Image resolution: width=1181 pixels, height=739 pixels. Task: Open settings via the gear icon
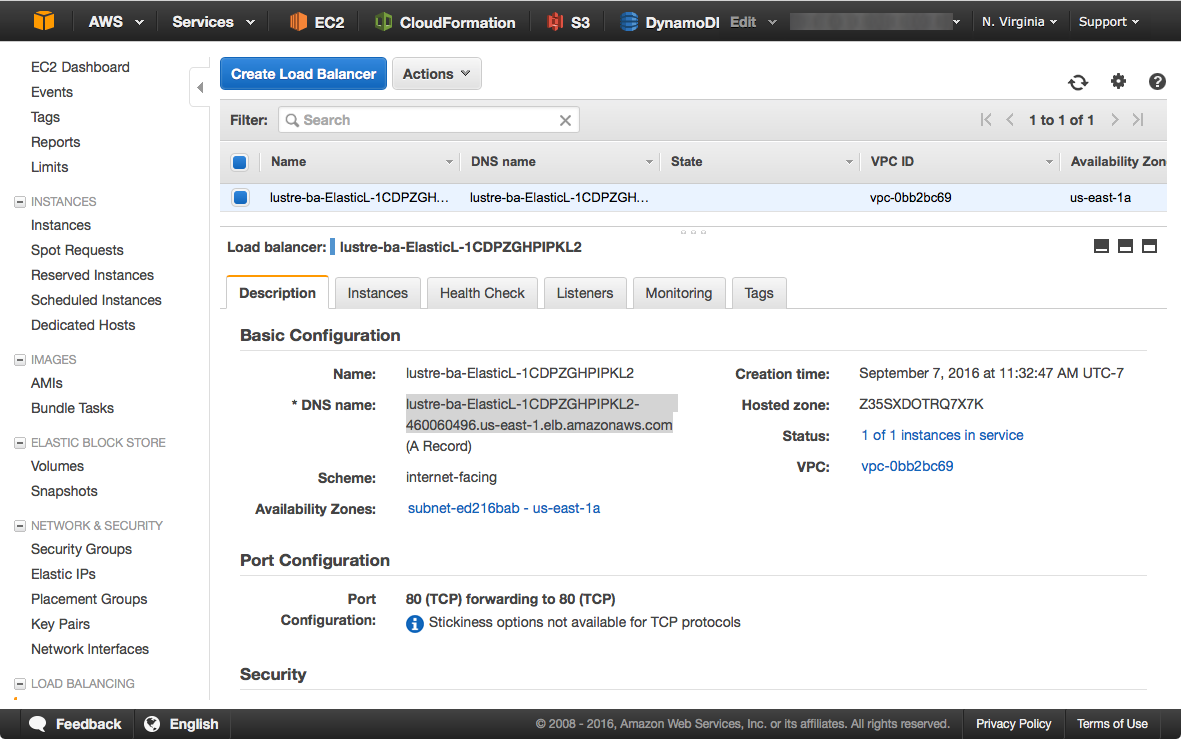point(1118,82)
